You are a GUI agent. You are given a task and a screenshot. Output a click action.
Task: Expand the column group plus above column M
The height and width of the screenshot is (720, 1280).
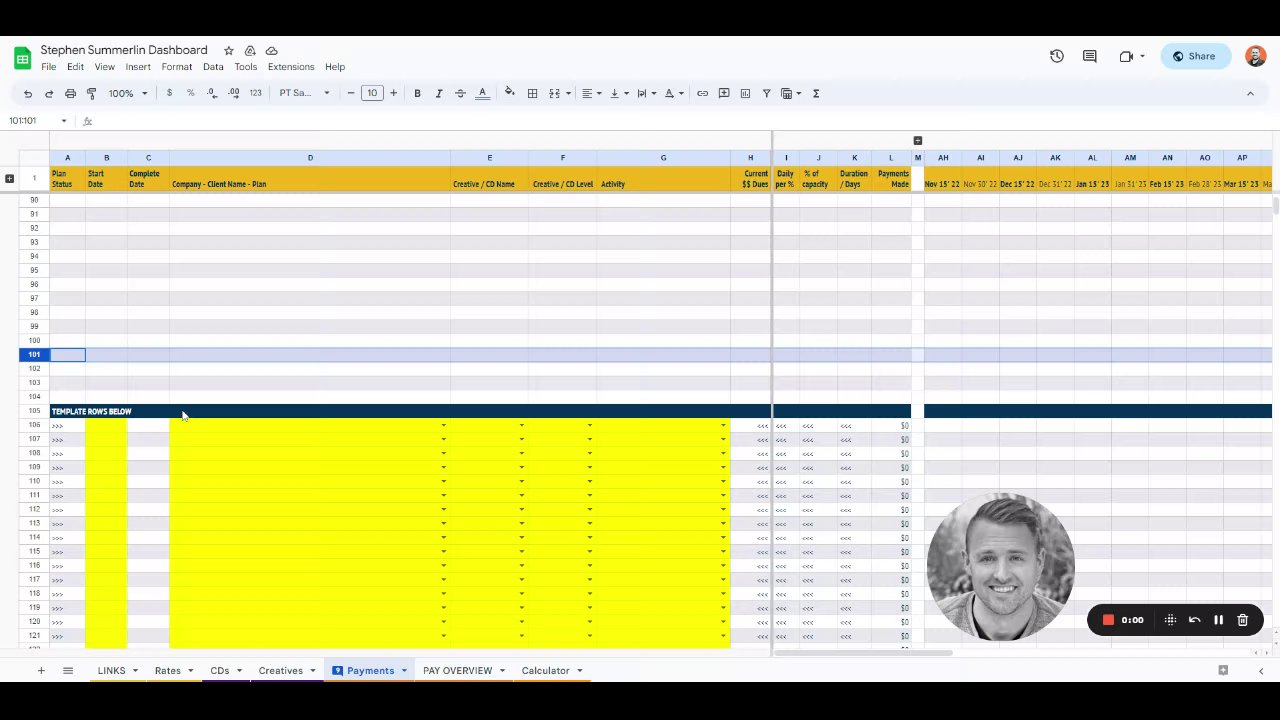[918, 141]
